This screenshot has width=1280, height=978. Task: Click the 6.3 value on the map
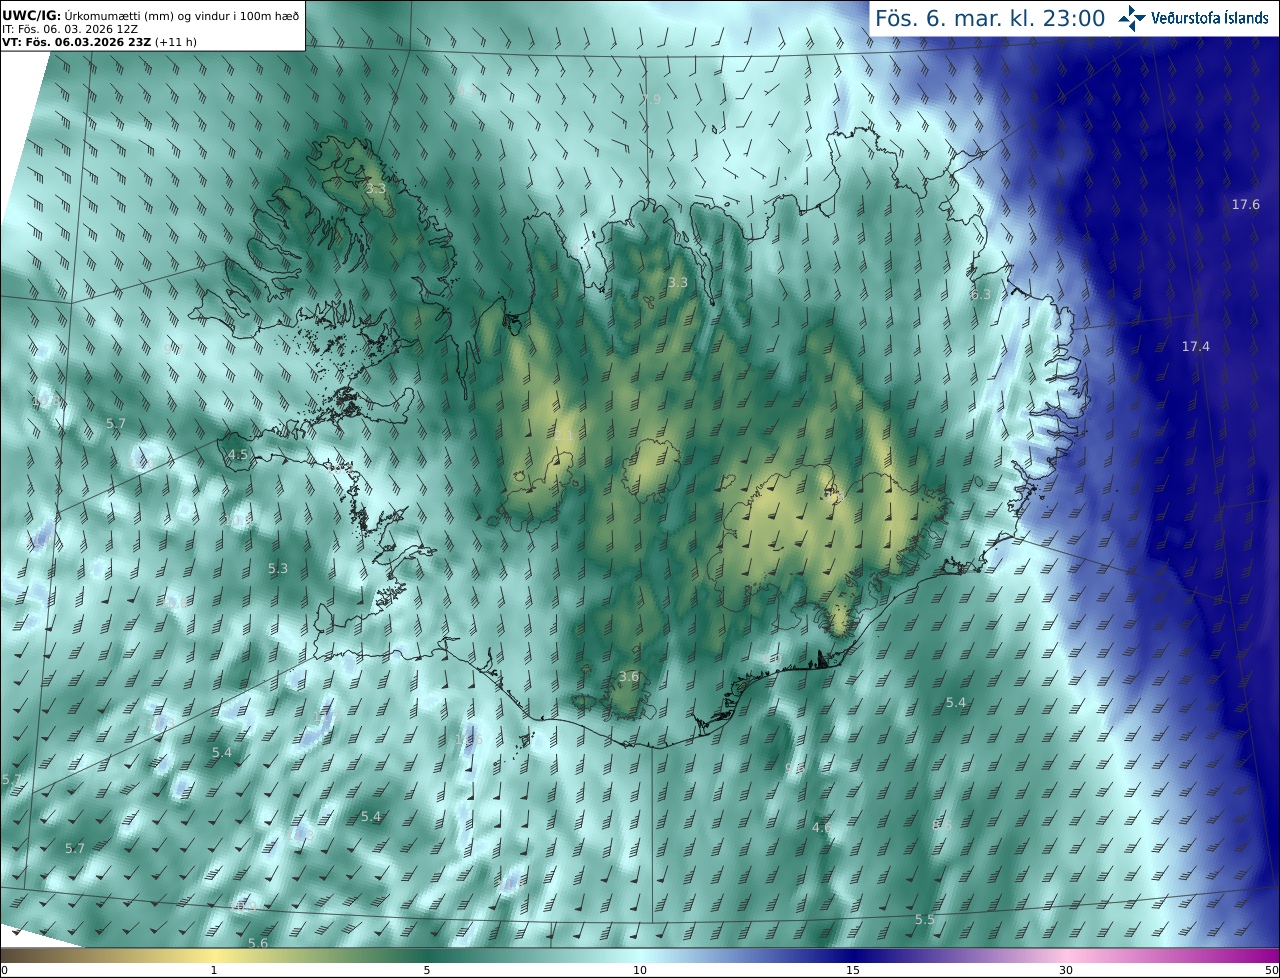(980, 294)
